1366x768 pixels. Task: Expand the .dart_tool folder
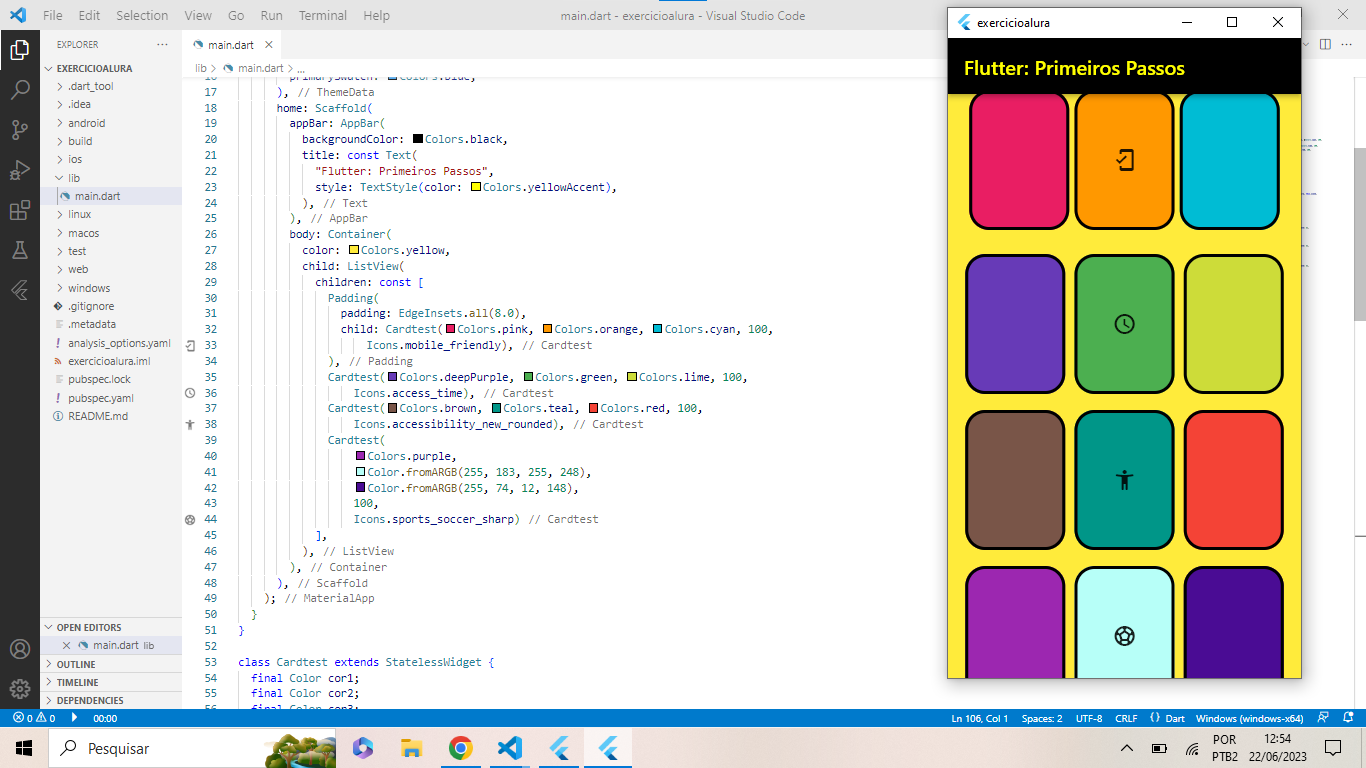pyautogui.click(x=111, y=87)
